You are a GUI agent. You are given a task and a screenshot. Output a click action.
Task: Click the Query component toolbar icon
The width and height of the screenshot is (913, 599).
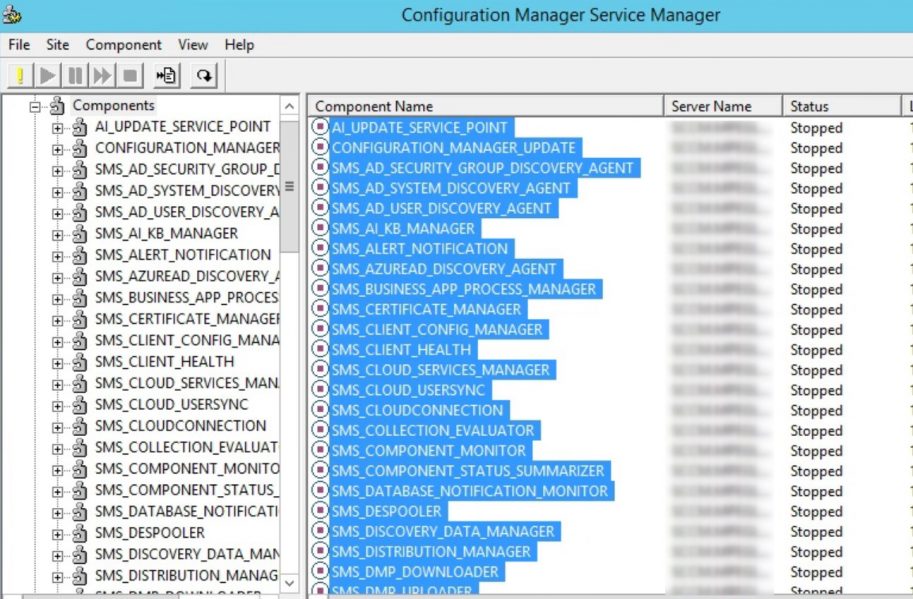21,73
